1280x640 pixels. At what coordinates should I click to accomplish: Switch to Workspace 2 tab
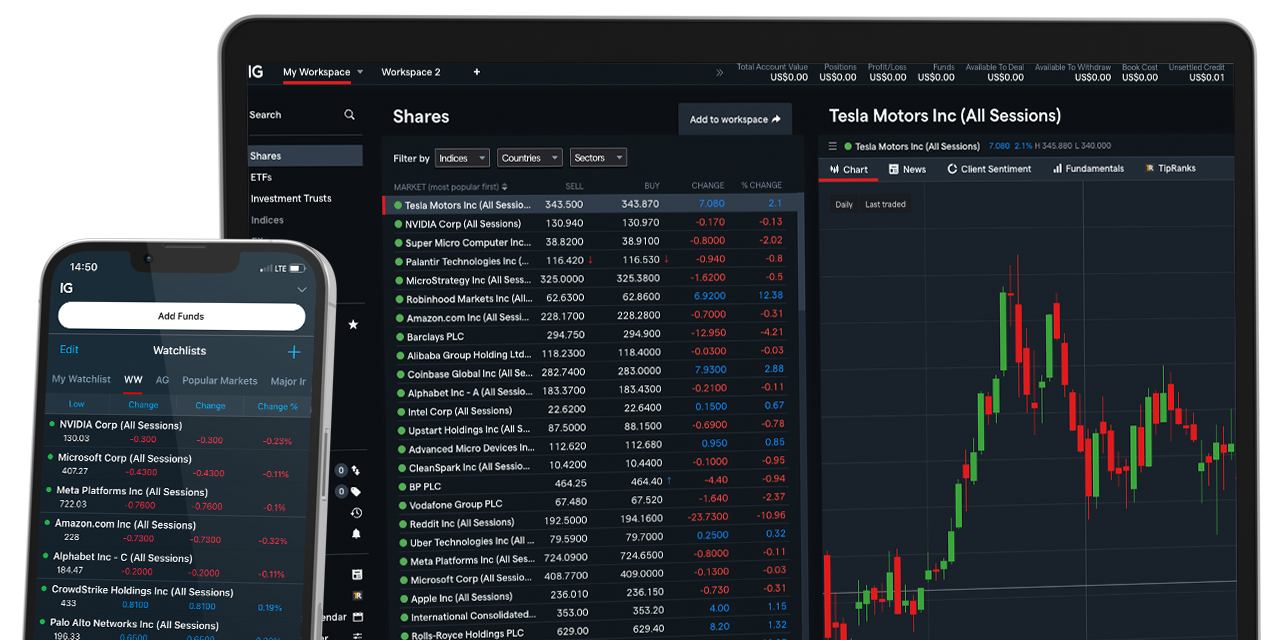tap(411, 72)
